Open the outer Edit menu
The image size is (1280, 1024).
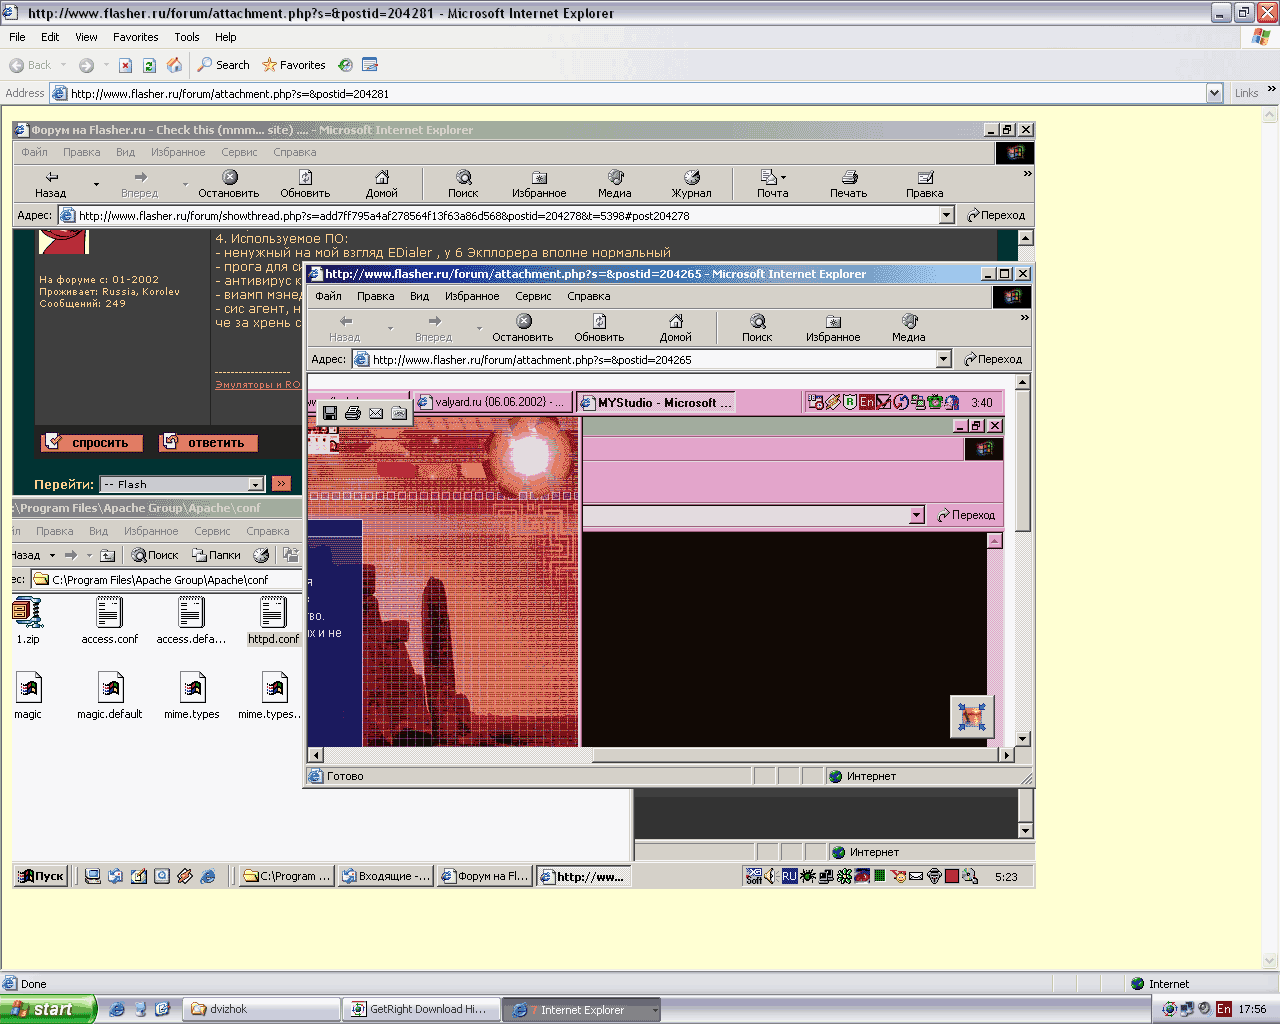click(50, 37)
